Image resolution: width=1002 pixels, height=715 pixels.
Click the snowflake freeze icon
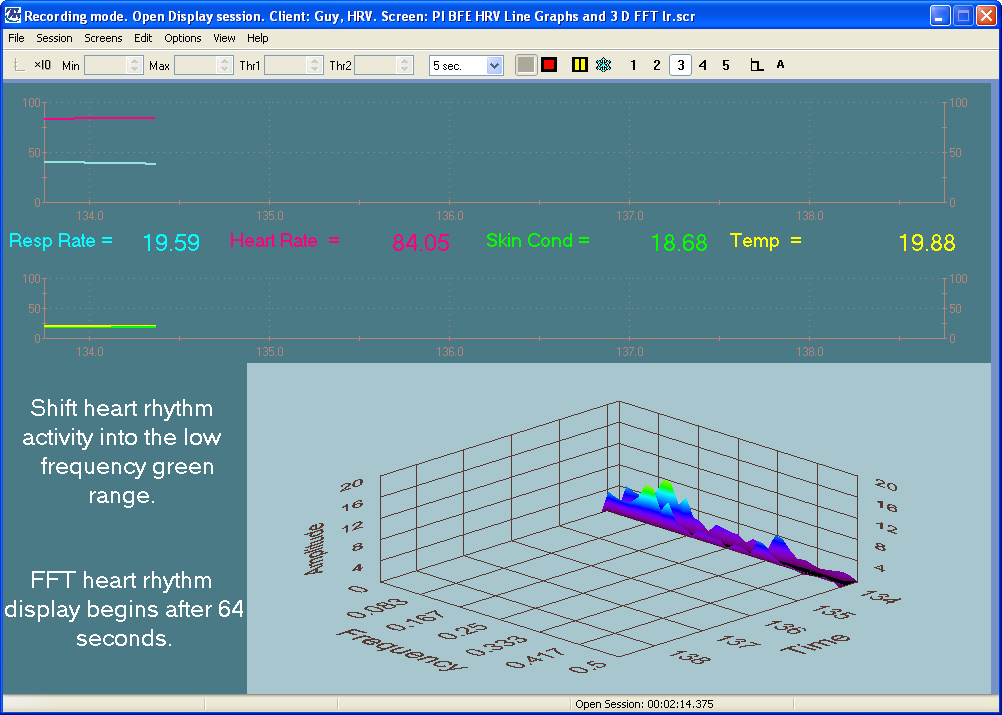click(x=603, y=65)
